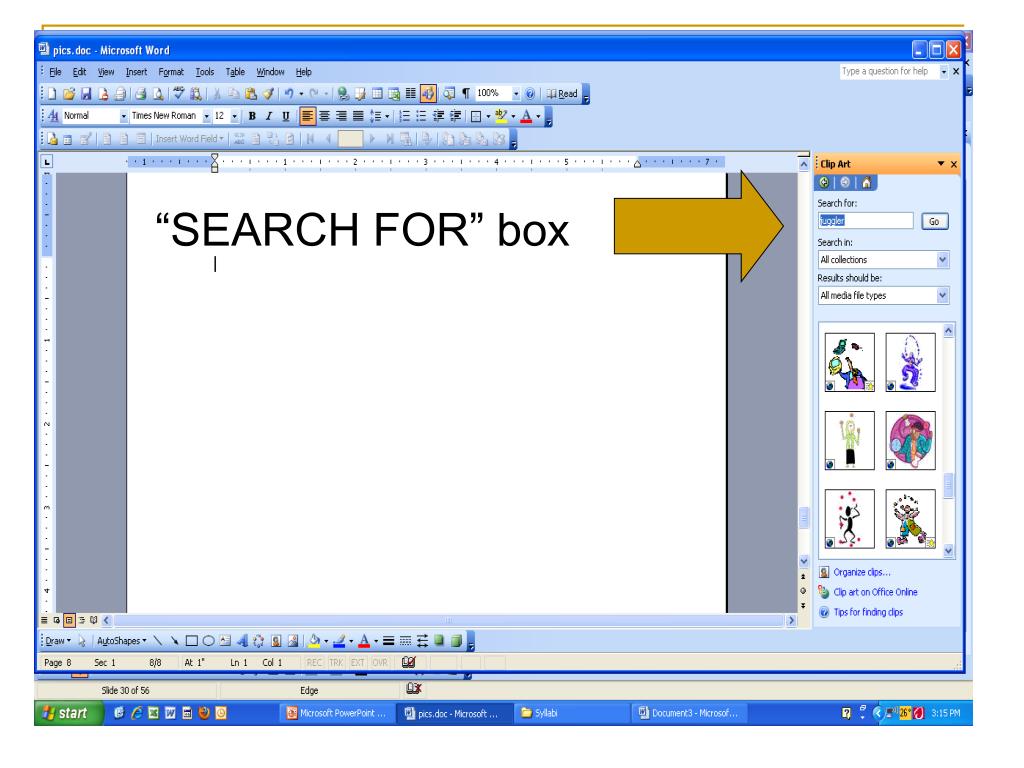1024x768 pixels.
Task: Toggle Italic formatting
Action: (x=268, y=116)
